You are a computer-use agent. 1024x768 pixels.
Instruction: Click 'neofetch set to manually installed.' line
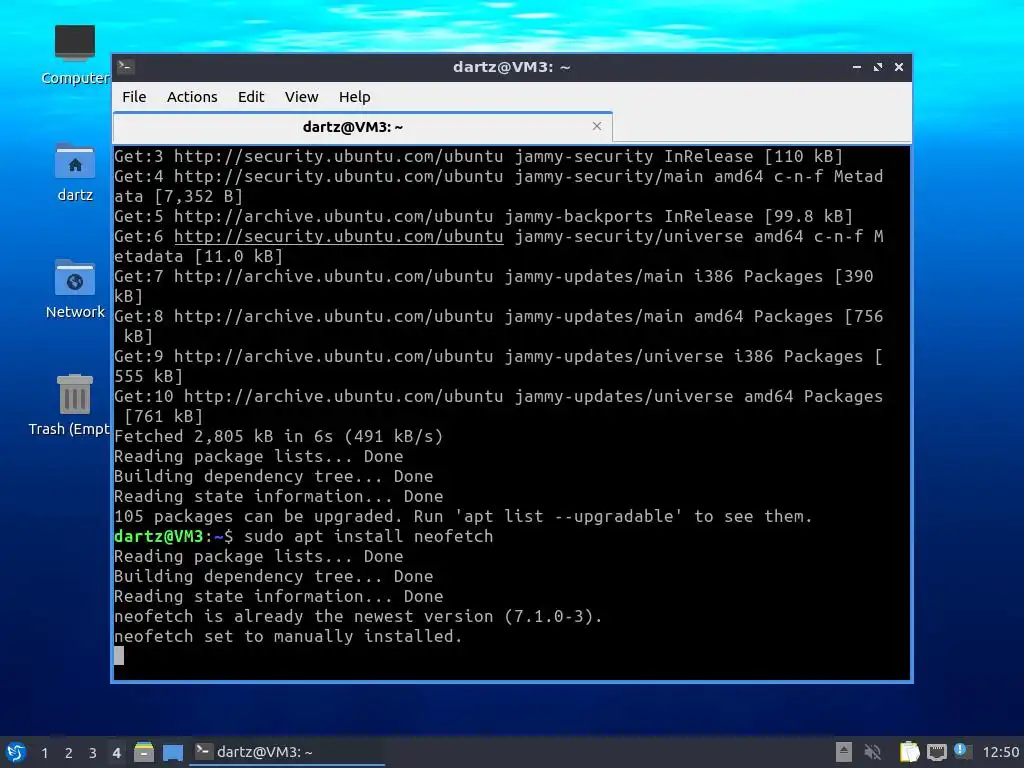click(288, 636)
